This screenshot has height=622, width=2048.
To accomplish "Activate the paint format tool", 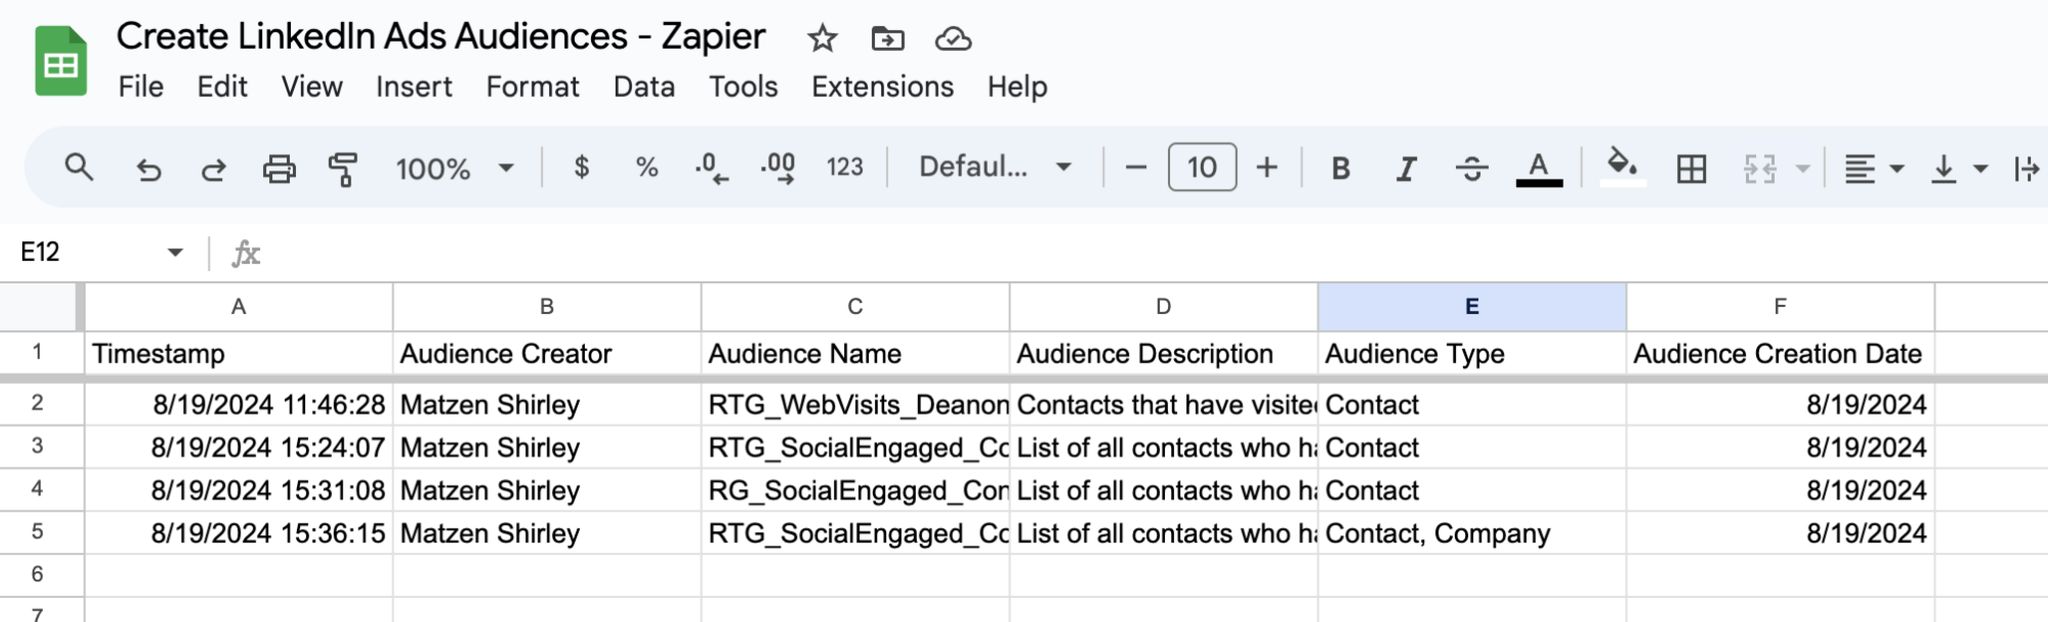I will point(343,168).
